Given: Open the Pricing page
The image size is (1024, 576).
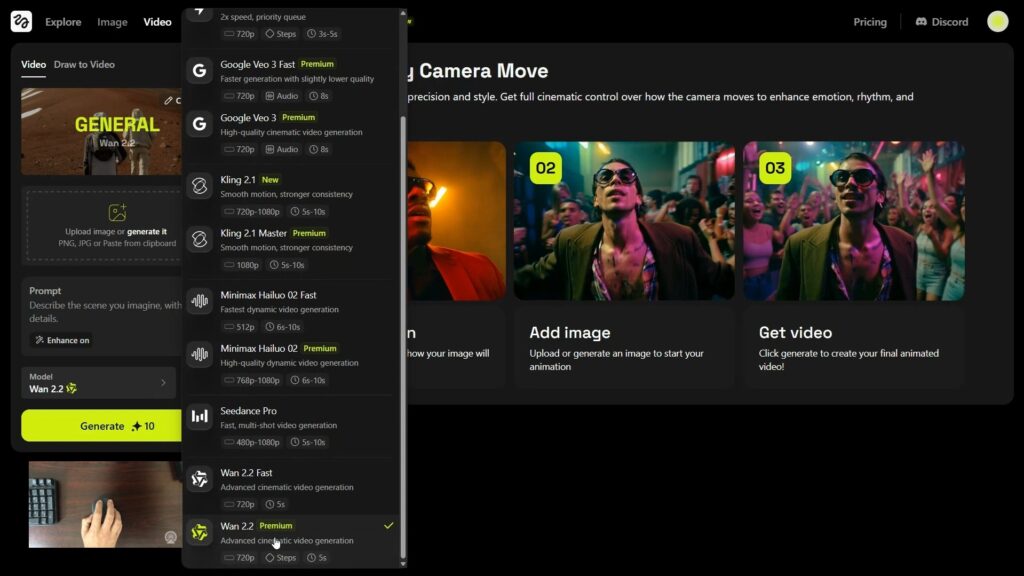Looking at the screenshot, I should [870, 22].
